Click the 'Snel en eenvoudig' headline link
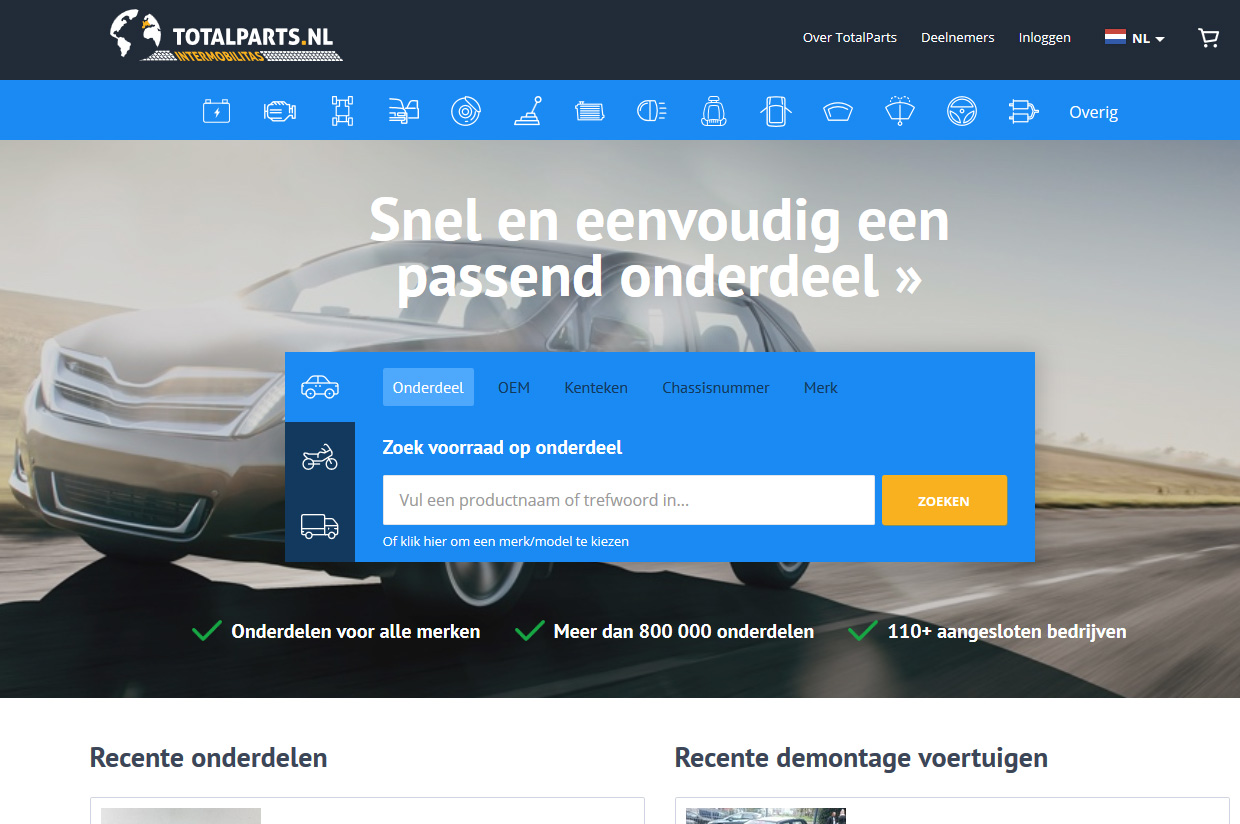The image size is (1240, 824). pyautogui.click(x=659, y=248)
